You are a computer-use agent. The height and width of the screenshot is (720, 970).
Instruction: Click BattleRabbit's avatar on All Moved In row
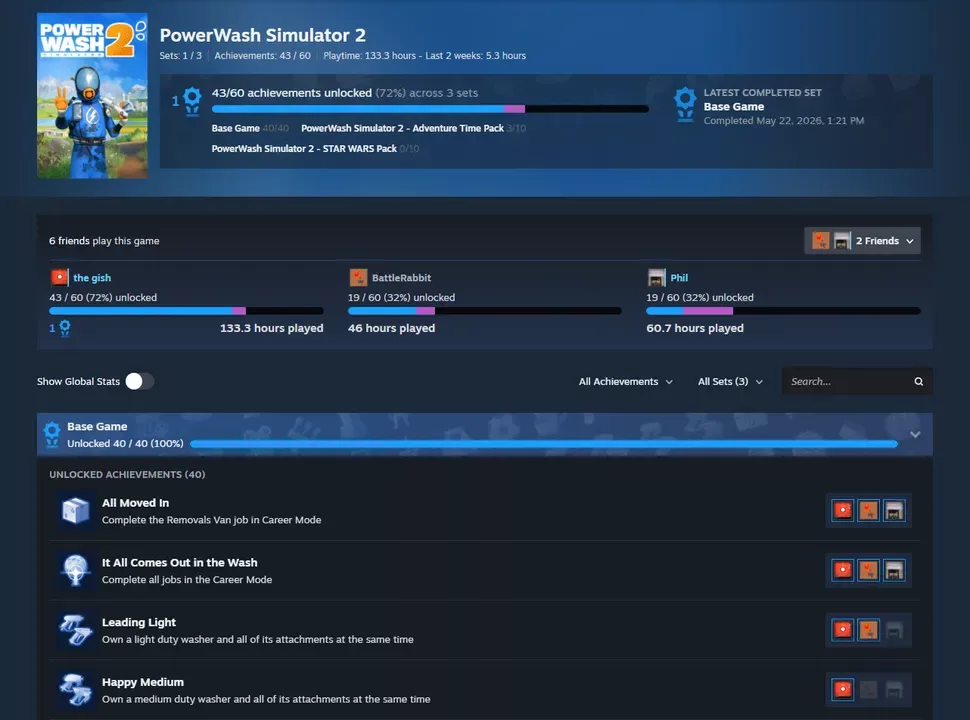pyautogui.click(x=869, y=511)
